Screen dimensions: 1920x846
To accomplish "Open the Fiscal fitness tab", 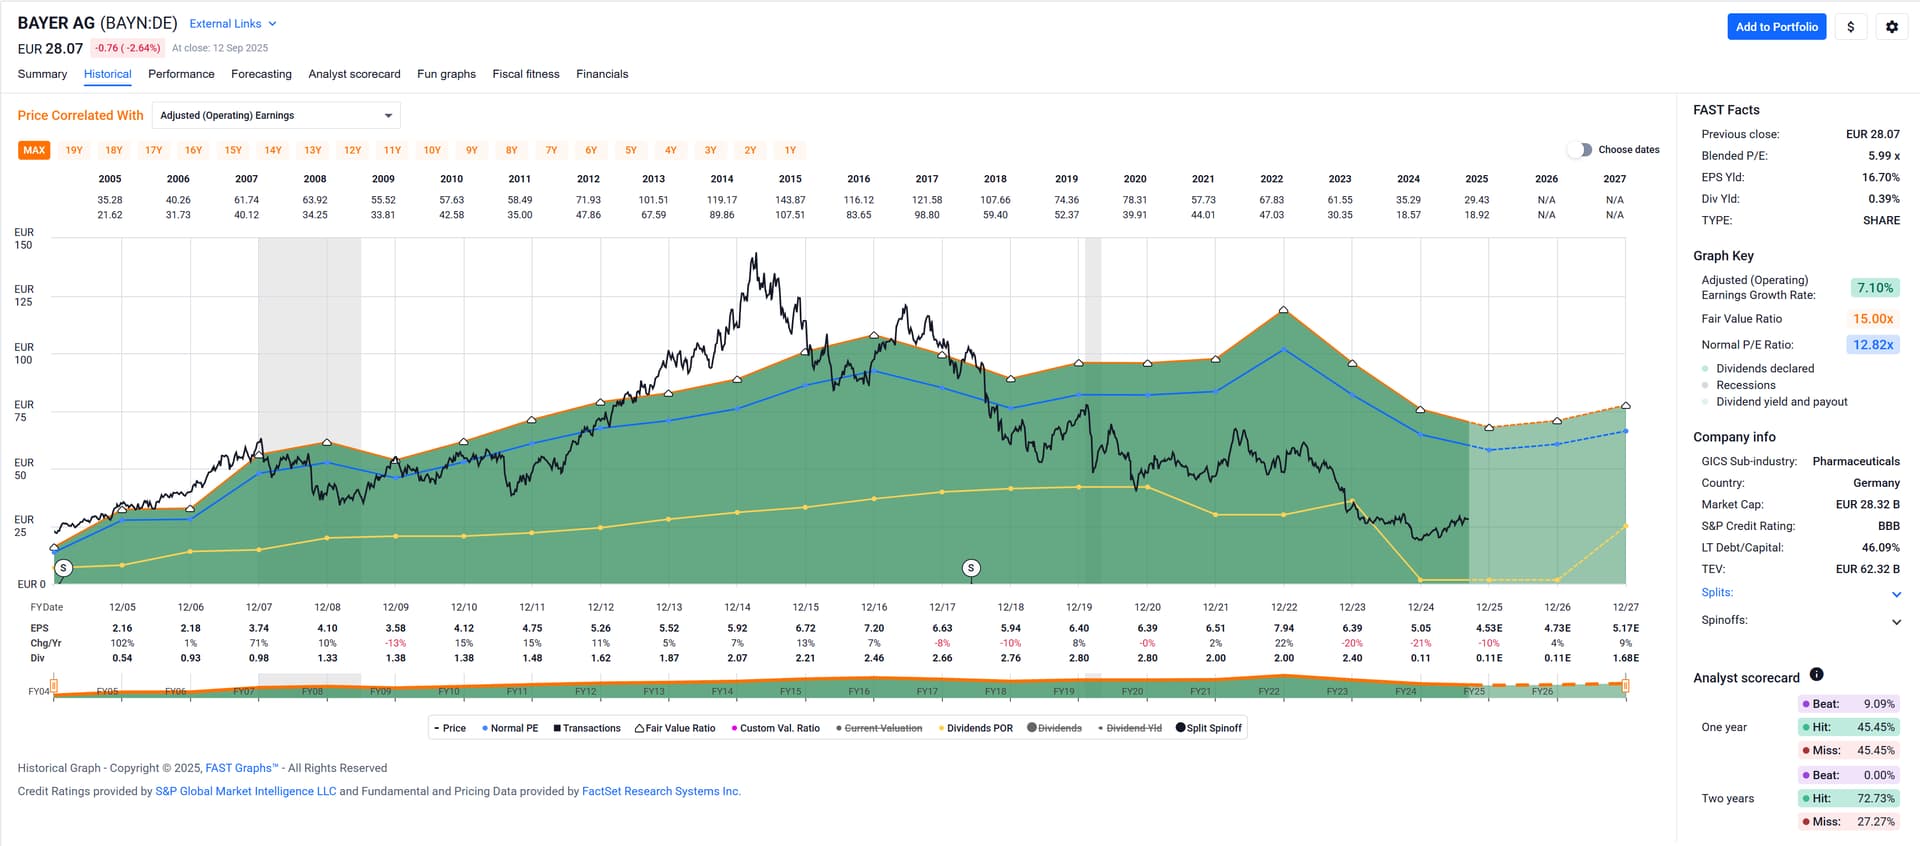I will (x=525, y=74).
